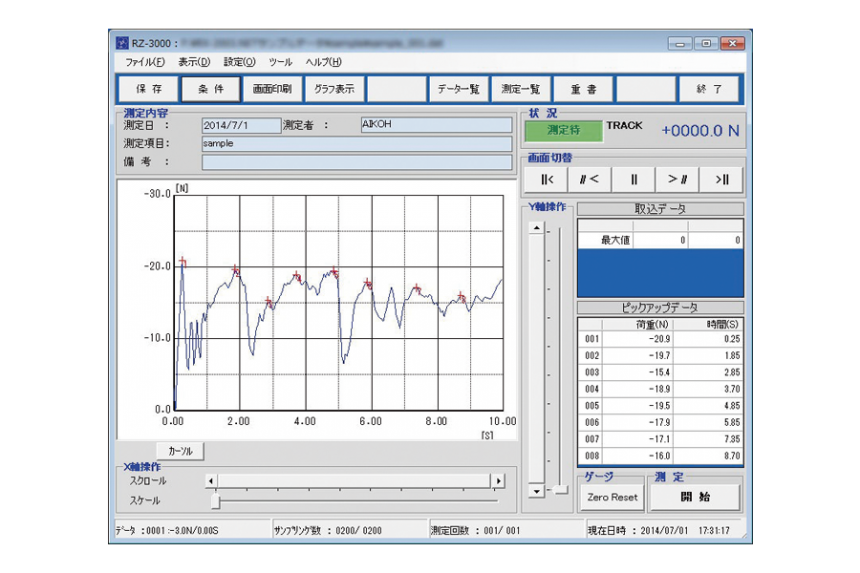Viewport: 860px width, 573px height.
Task: Click the 最大値 row in 取込データ
Action: [x=660, y=240]
